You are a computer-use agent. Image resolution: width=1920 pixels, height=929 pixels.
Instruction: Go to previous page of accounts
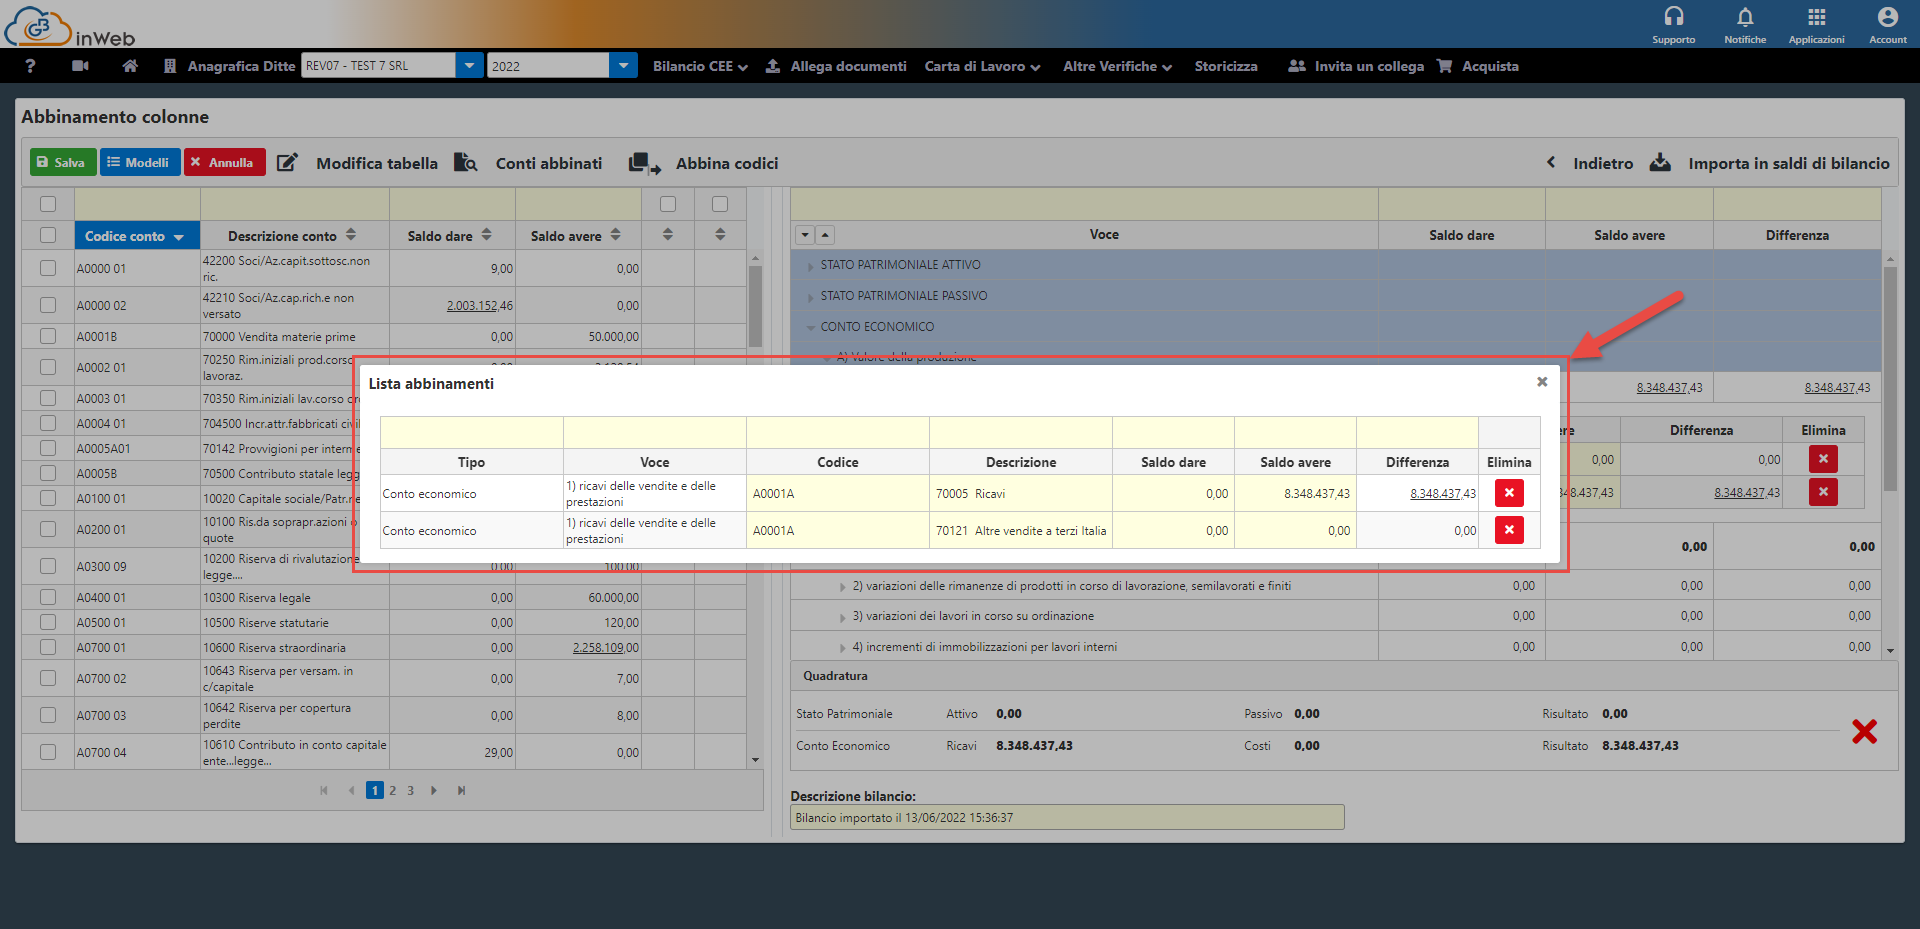pos(351,790)
